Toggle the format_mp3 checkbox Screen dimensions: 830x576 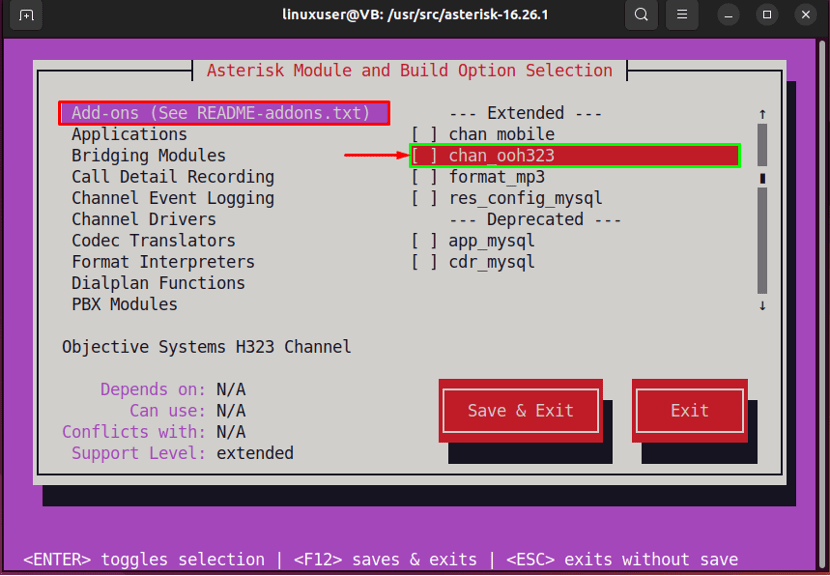tap(425, 177)
